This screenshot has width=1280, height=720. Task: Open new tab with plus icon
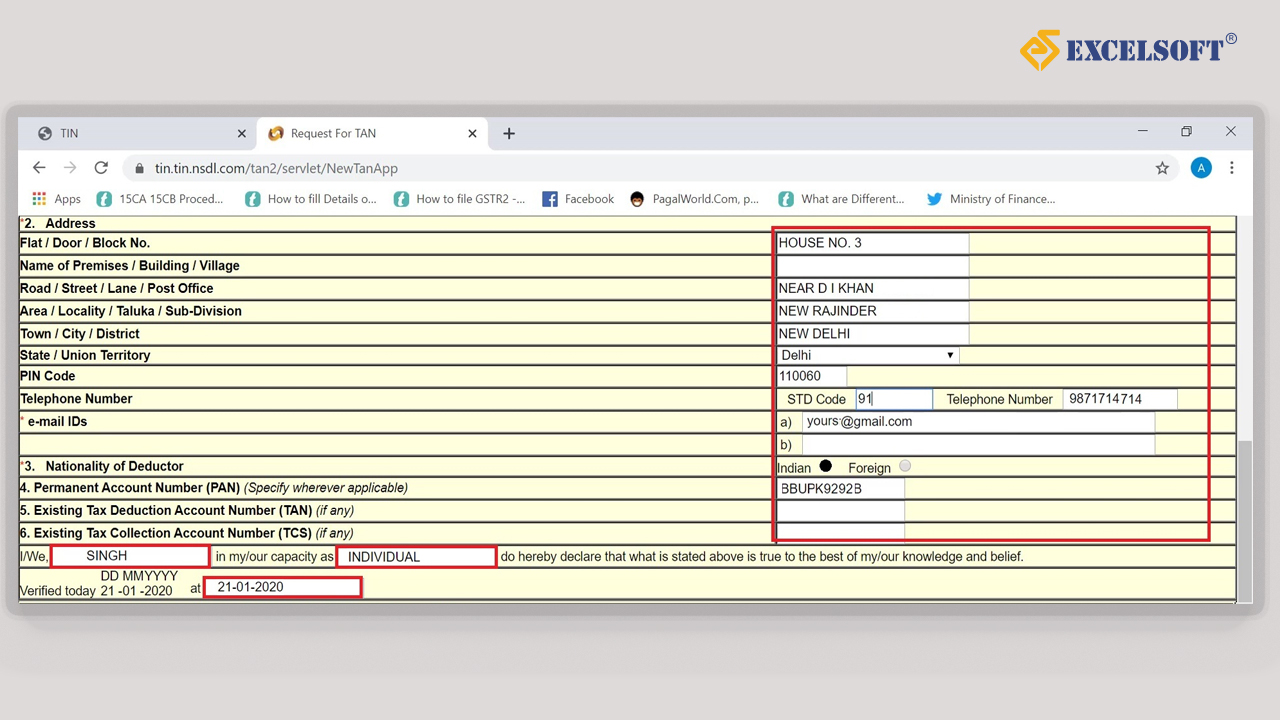(509, 133)
